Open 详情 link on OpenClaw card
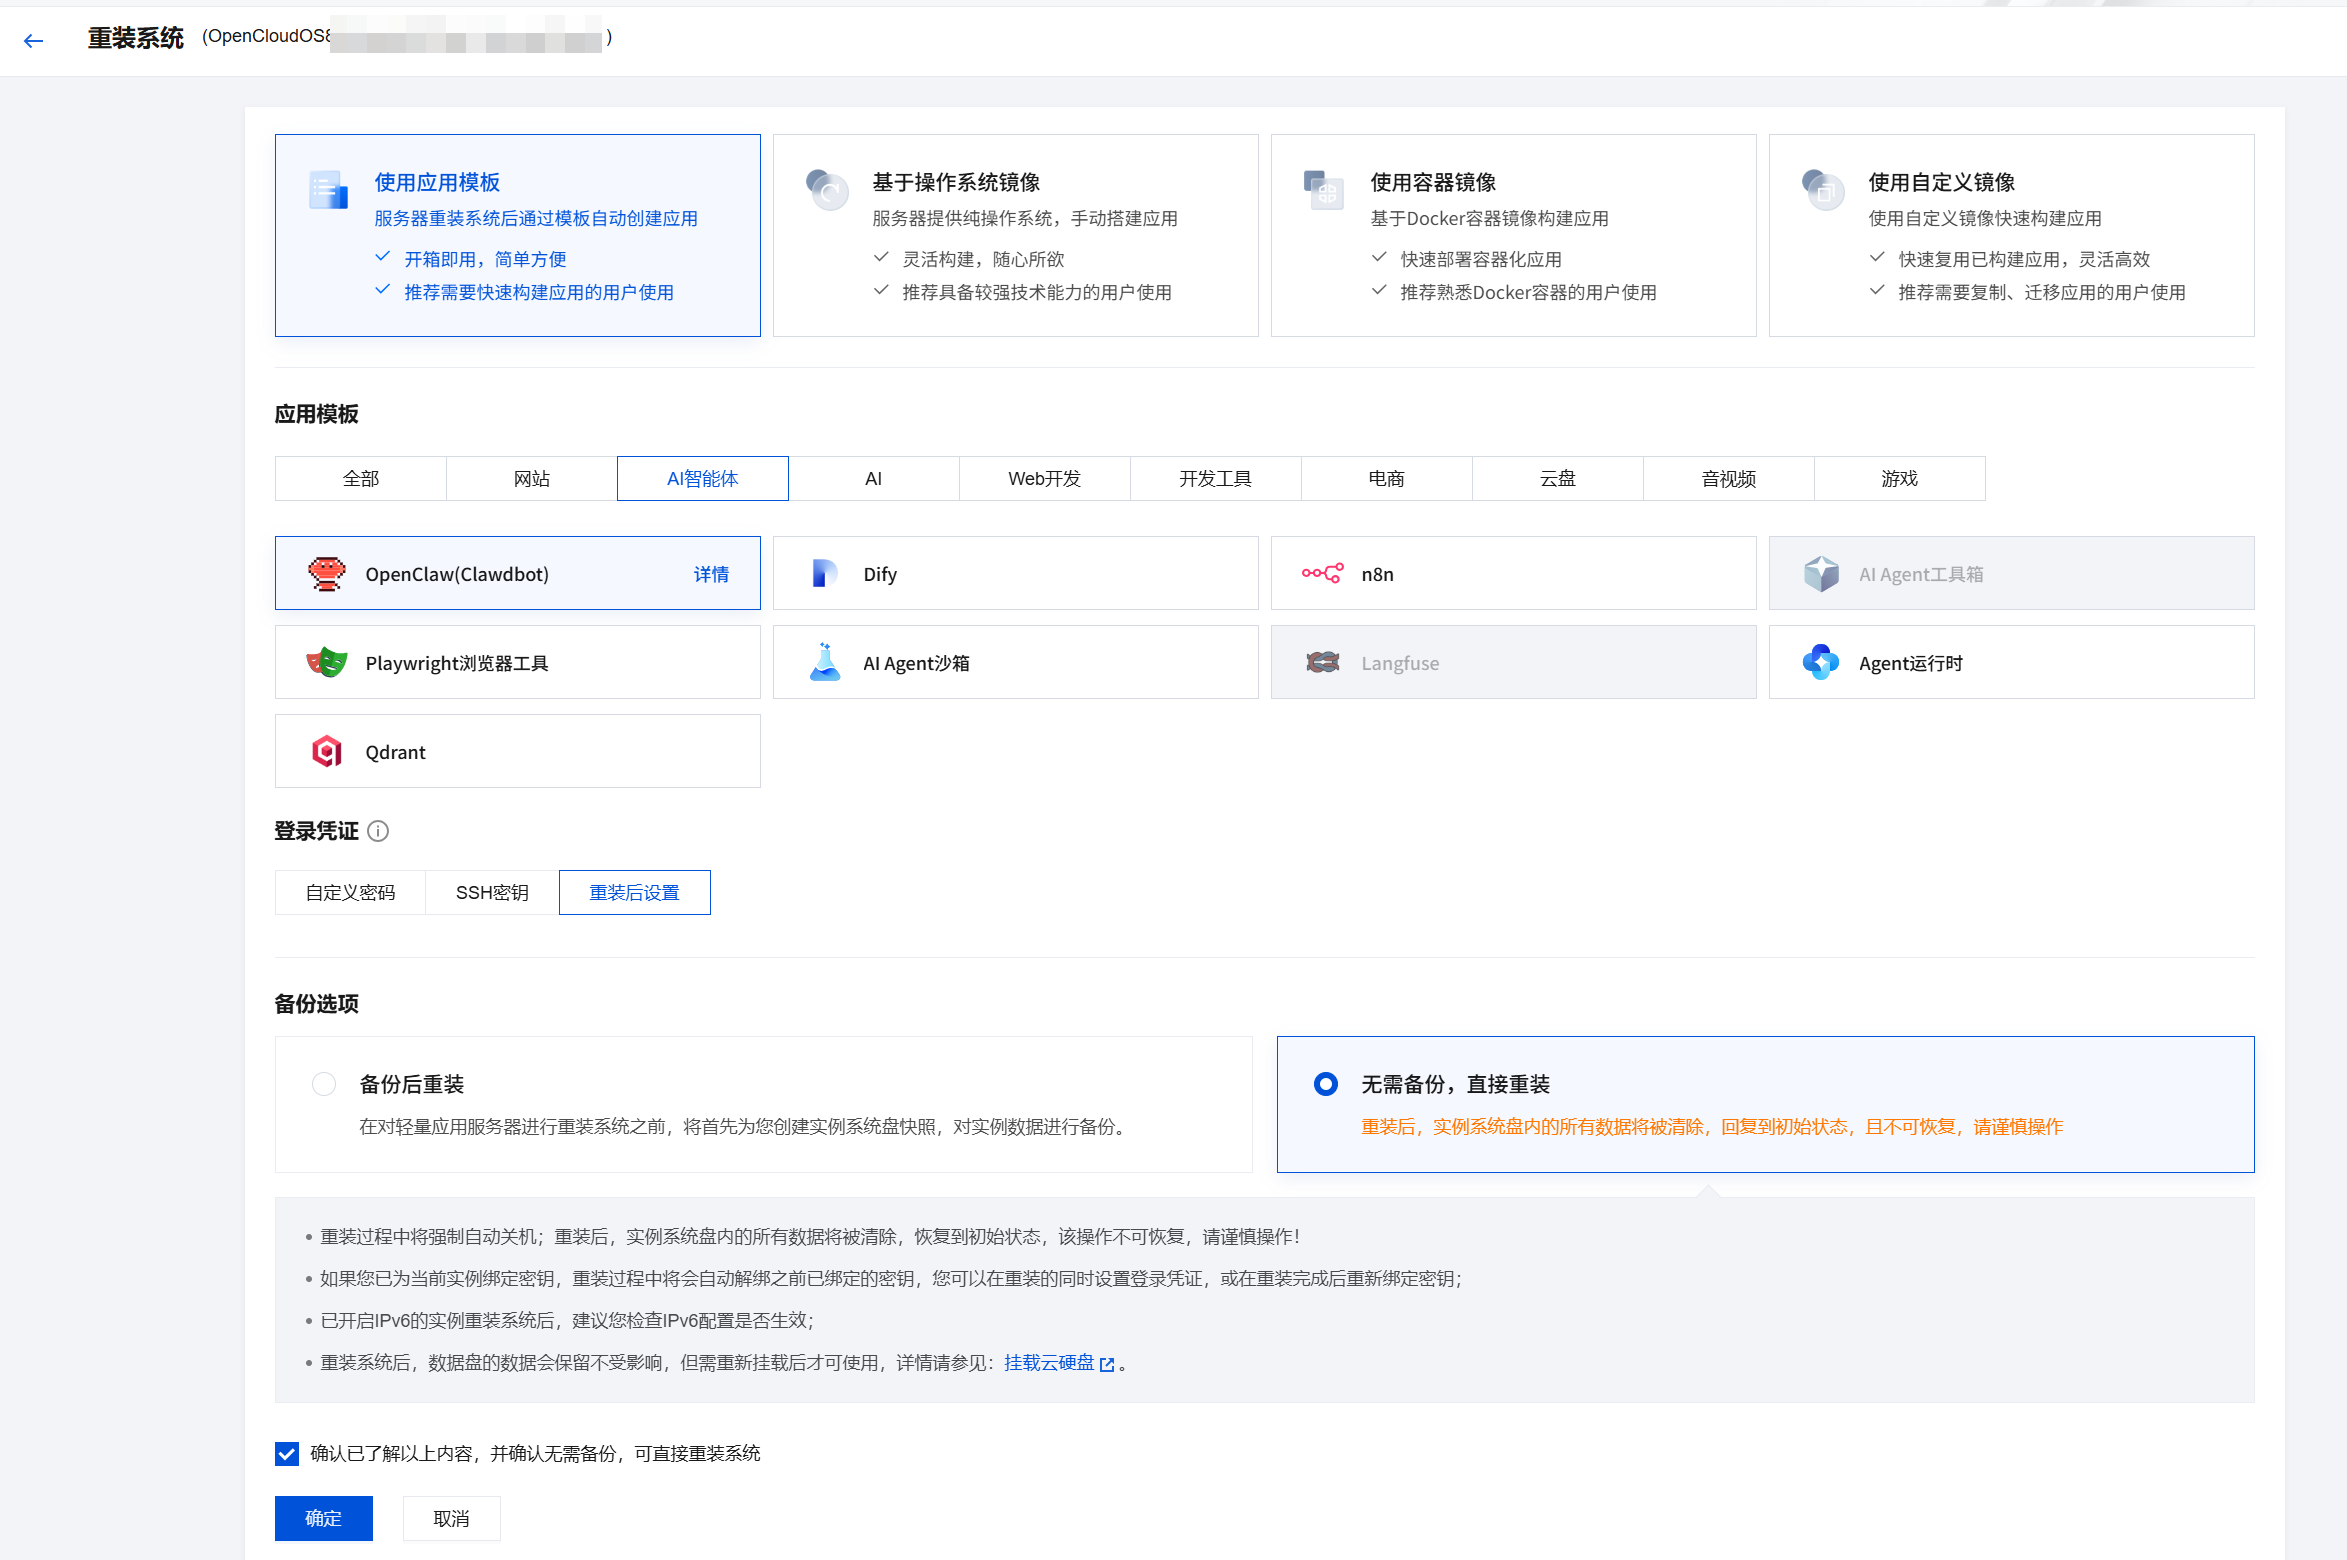 [711, 574]
